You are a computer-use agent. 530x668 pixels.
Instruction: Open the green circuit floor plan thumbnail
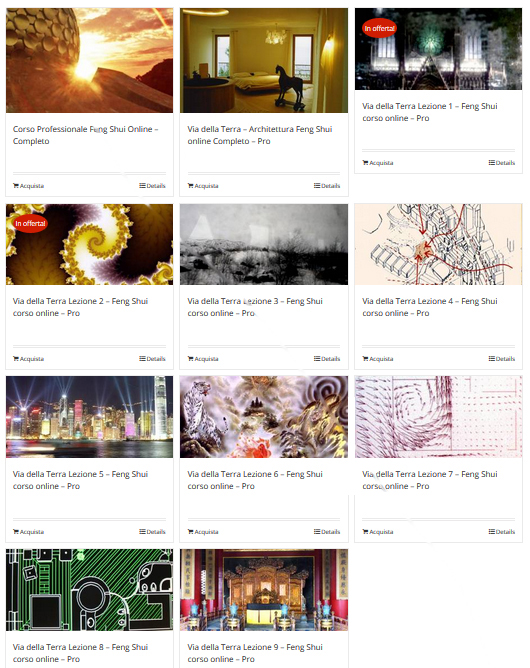(89, 590)
